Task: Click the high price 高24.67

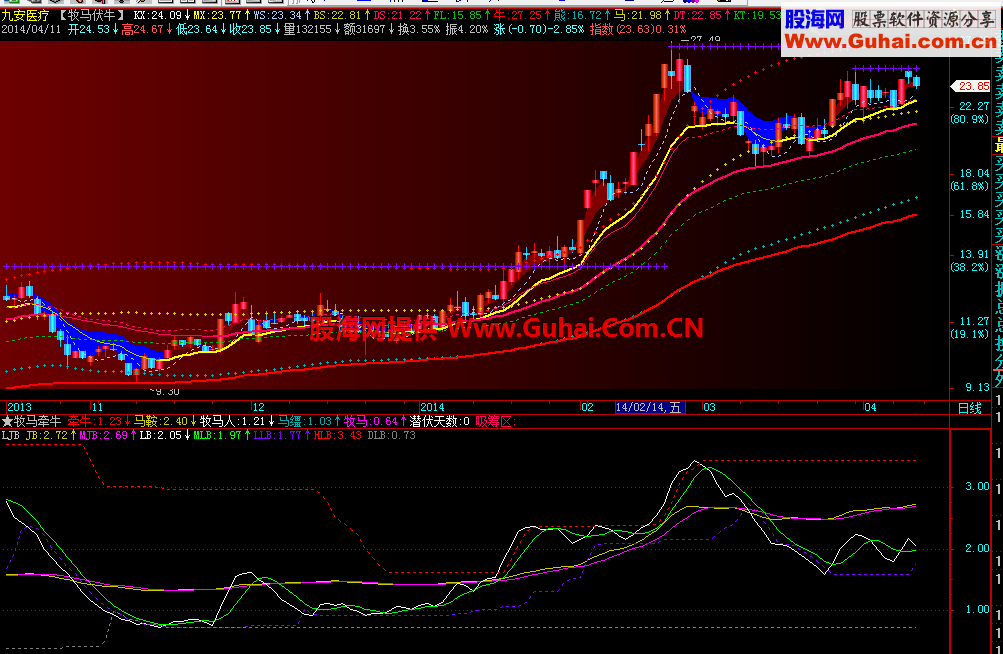Action: [x=143, y=29]
